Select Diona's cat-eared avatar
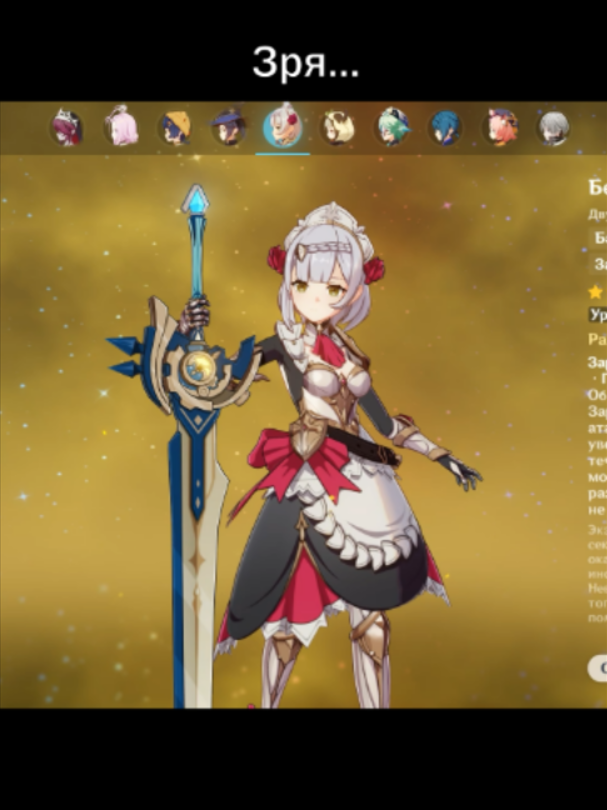The height and width of the screenshot is (810, 607). click(500, 127)
